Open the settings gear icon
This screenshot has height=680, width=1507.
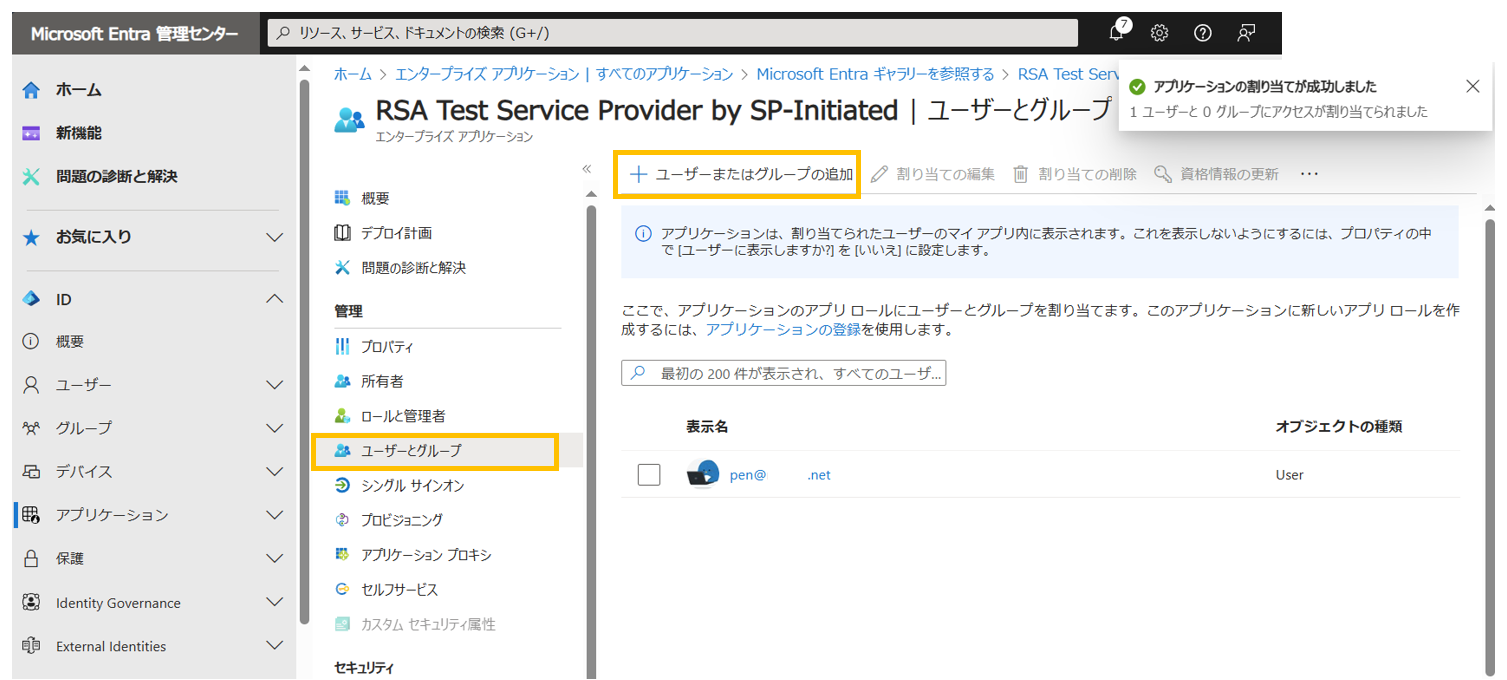(x=1159, y=33)
